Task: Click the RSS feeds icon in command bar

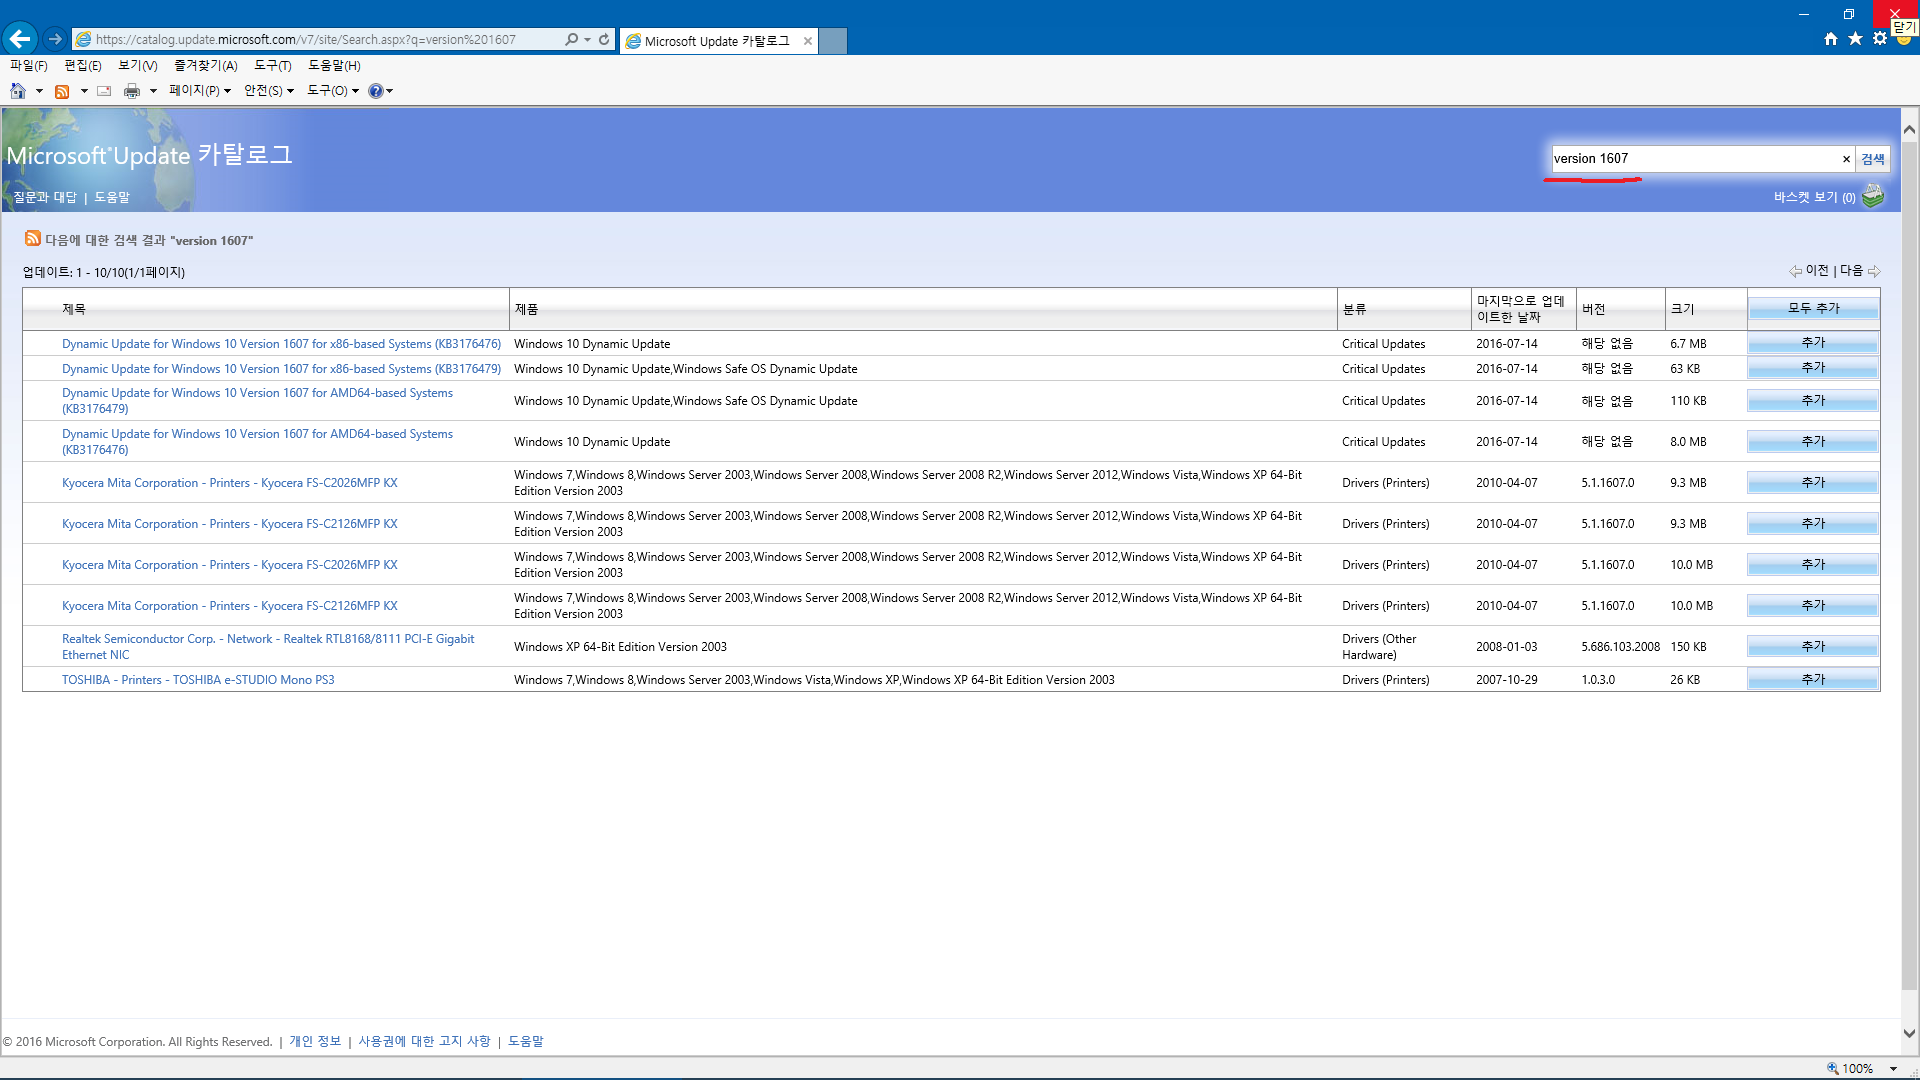Action: [62, 91]
